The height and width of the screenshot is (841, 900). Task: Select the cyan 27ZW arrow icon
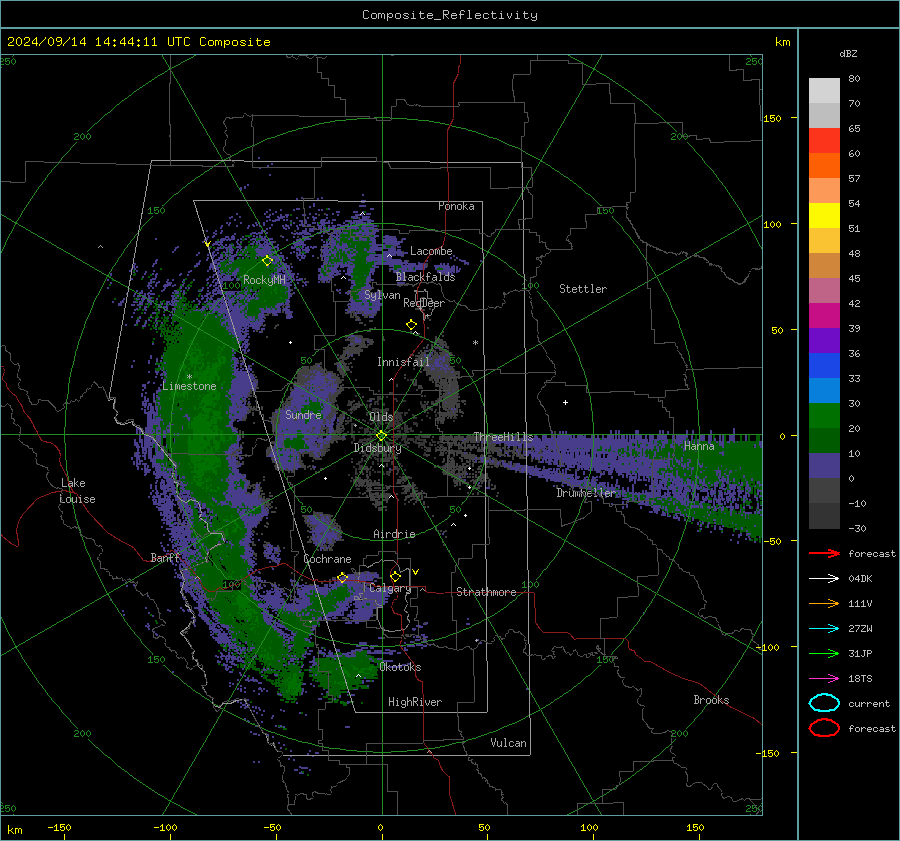pos(824,629)
